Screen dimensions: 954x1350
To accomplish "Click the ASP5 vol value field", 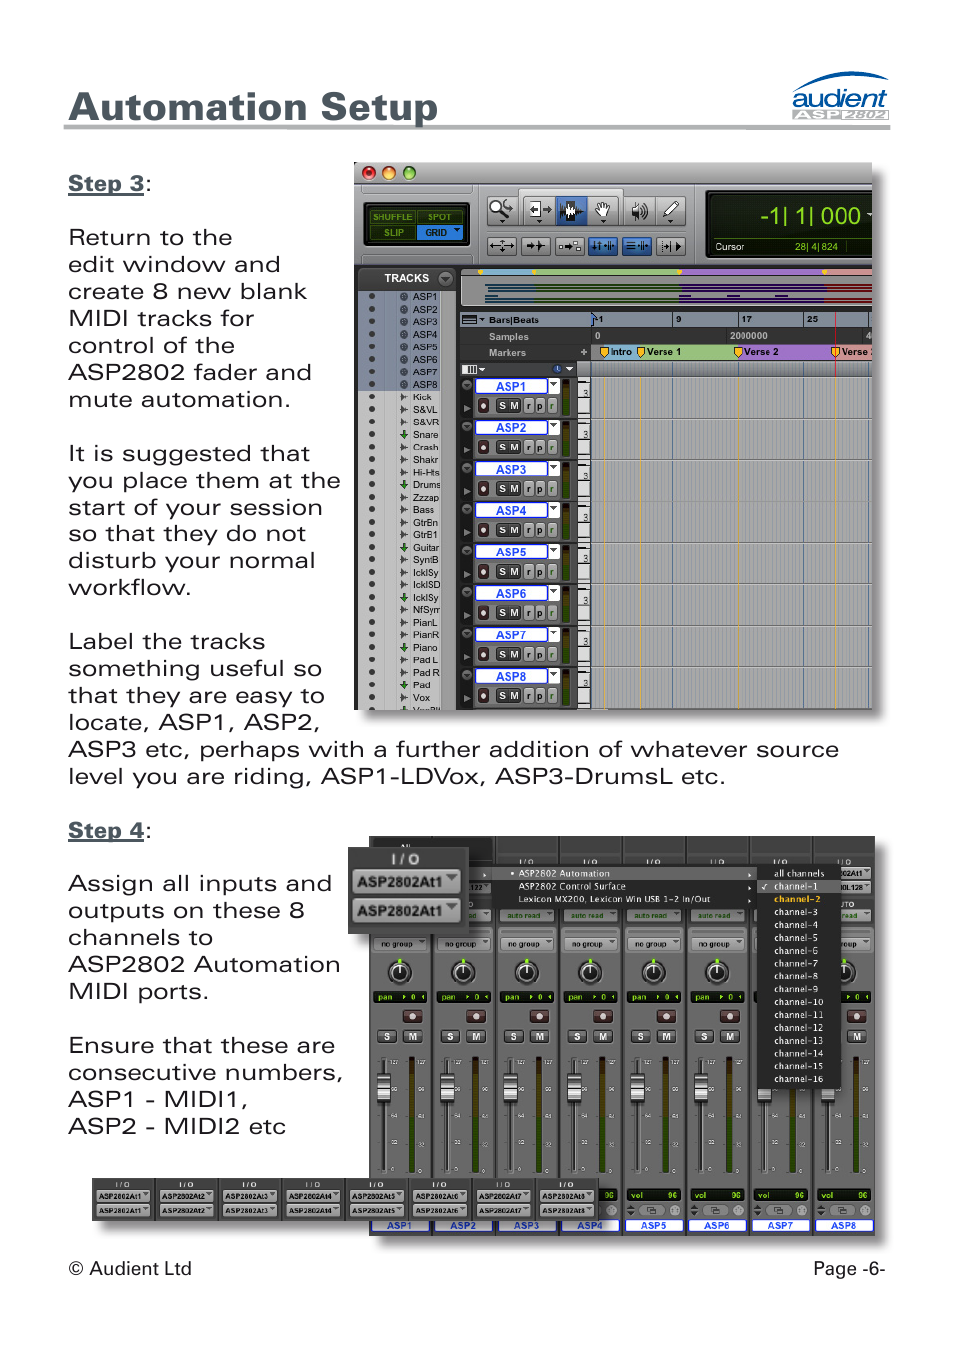I will pyautogui.click(x=653, y=1195).
